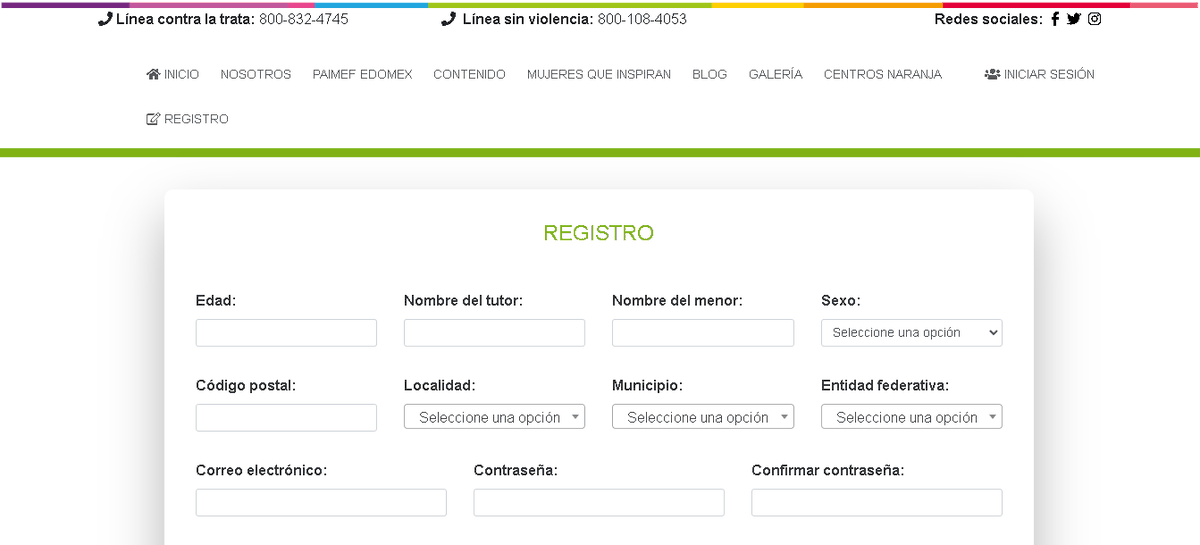Click the Redes sociales label
This screenshot has height=545, width=1200.
click(x=988, y=19)
